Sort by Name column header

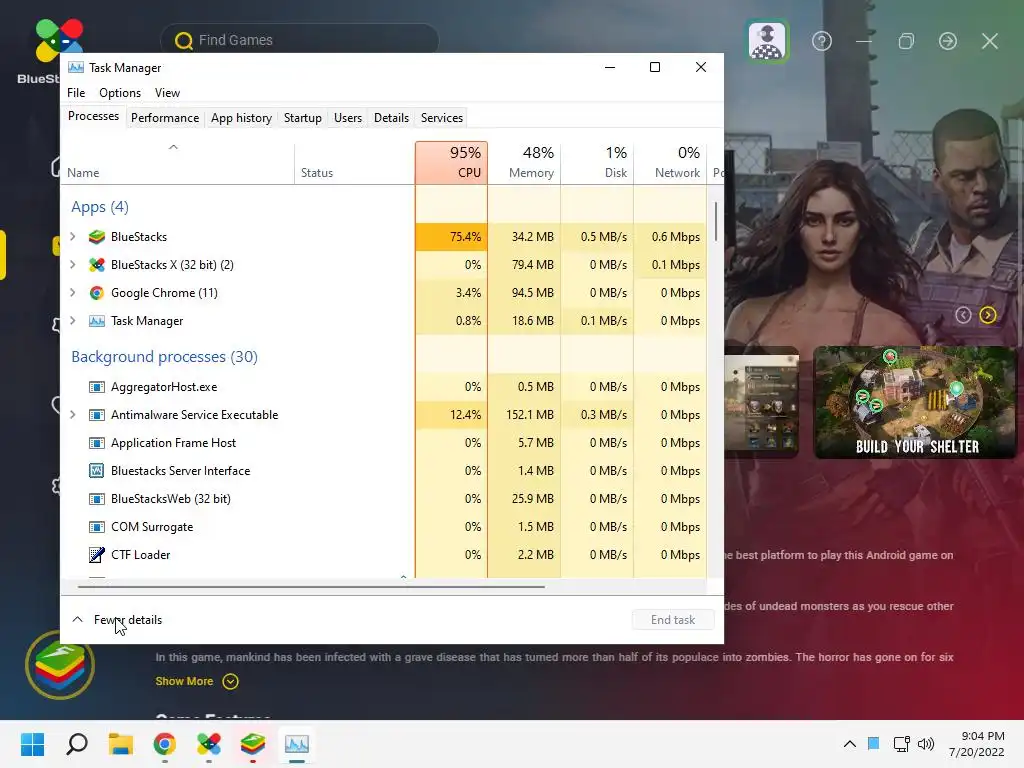tap(177, 163)
